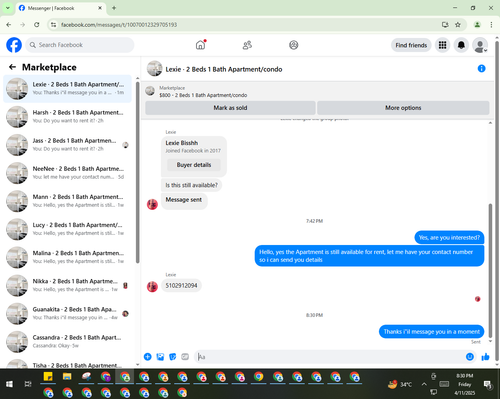Attach a photo with the image icon
Screen dimensions: 500x399
tap(160, 357)
